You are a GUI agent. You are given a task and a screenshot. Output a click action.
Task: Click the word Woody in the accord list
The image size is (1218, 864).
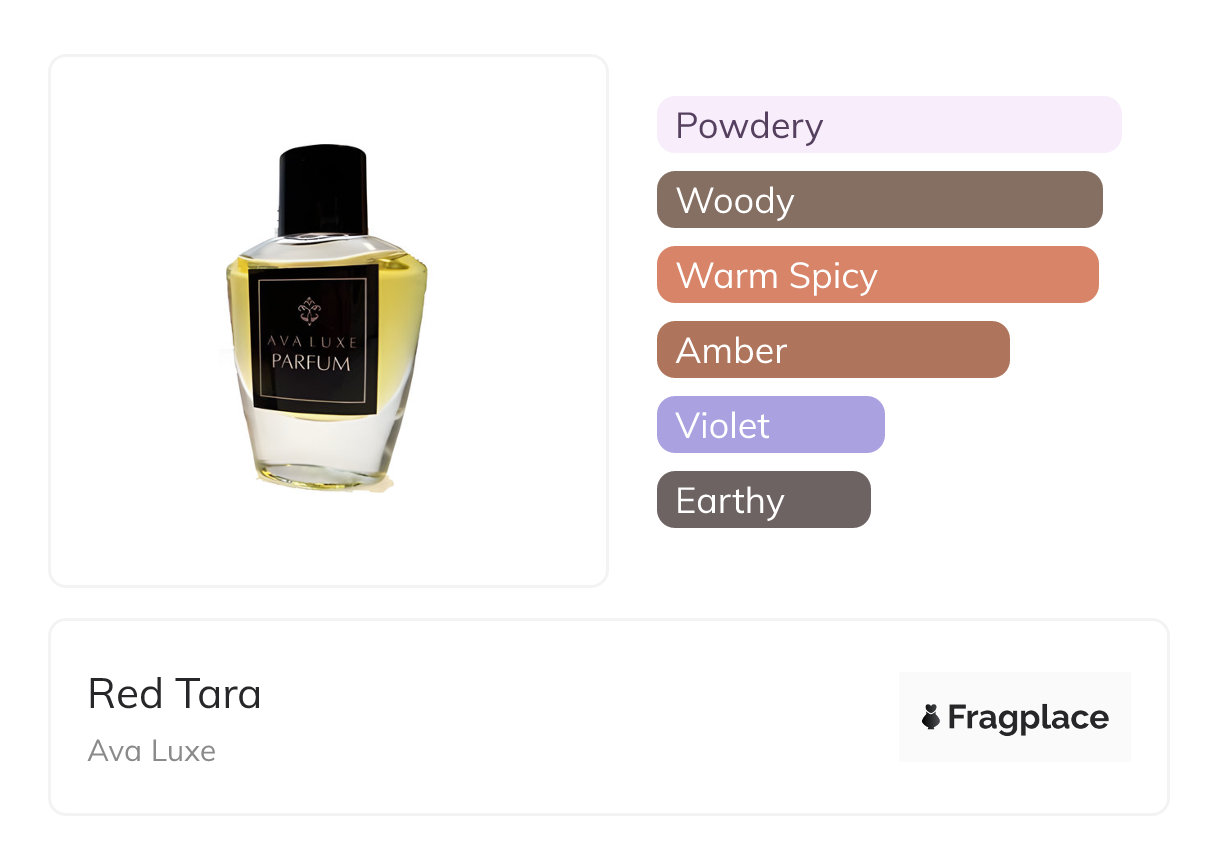coord(735,201)
